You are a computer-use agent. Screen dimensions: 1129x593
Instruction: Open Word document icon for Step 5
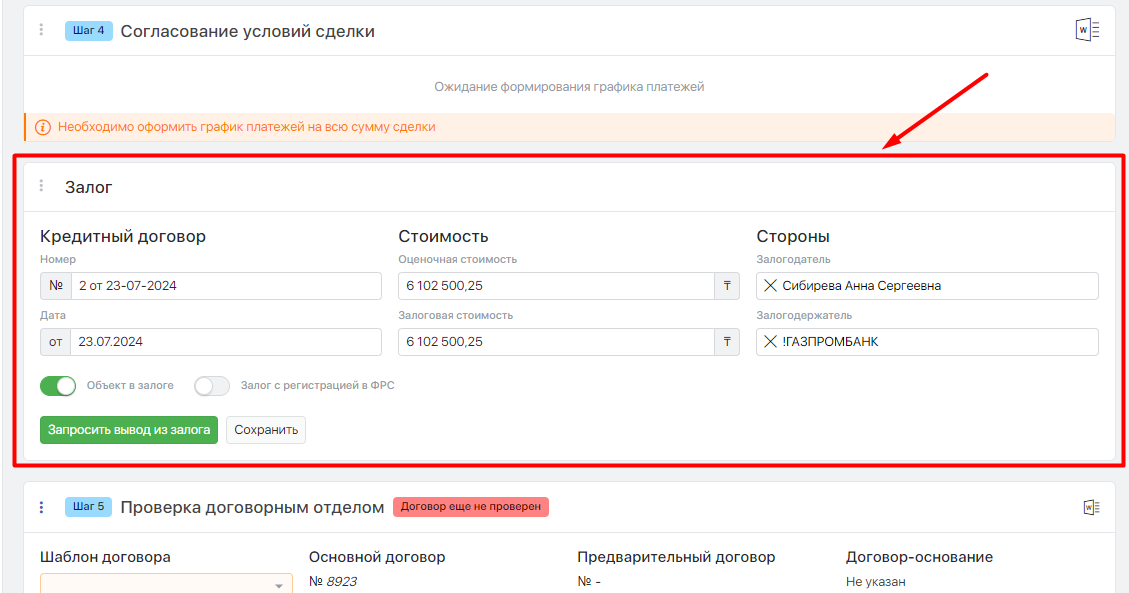[x=1092, y=507]
